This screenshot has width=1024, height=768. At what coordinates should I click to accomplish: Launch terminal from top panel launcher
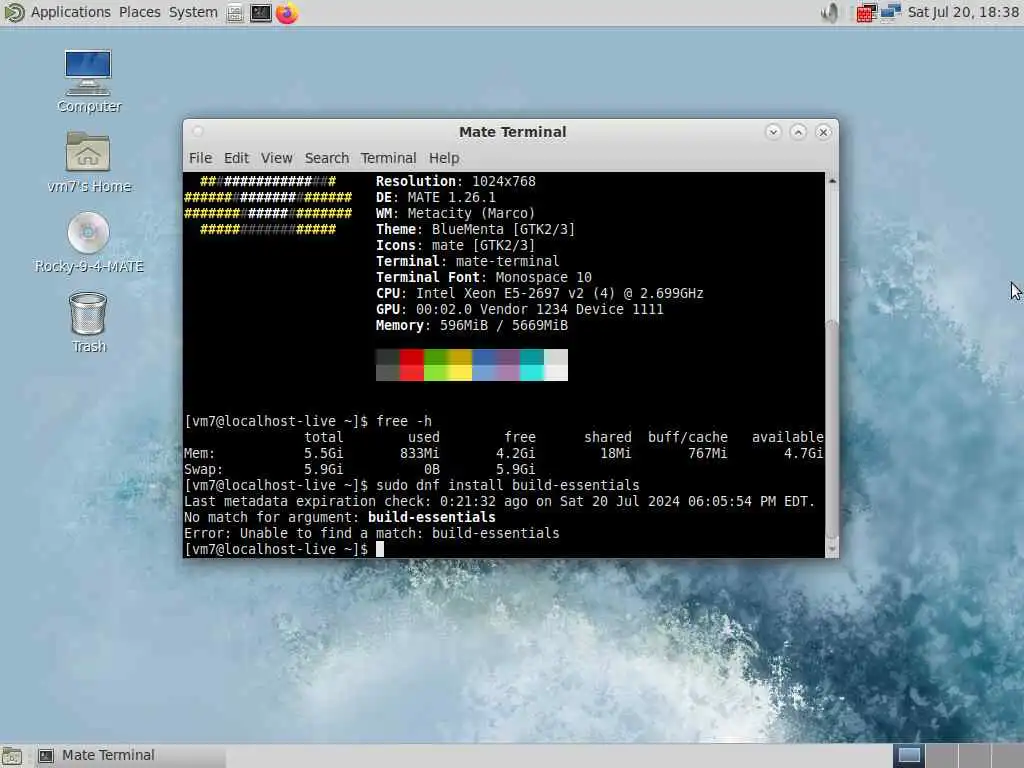click(261, 12)
